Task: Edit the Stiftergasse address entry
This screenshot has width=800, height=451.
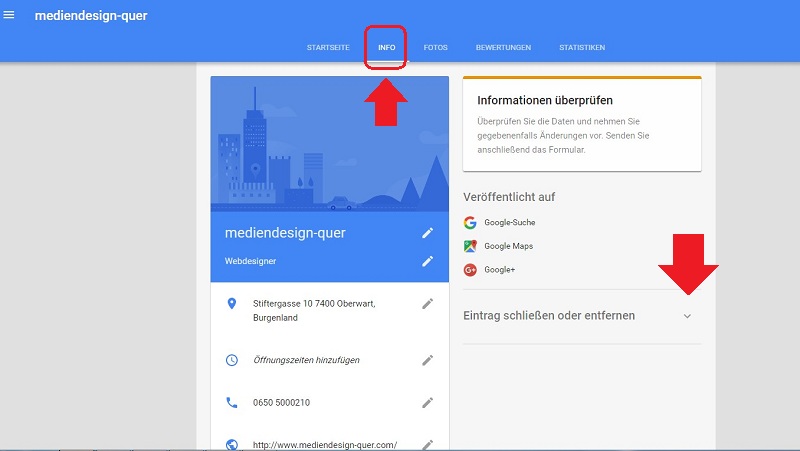Action: pos(428,304)
